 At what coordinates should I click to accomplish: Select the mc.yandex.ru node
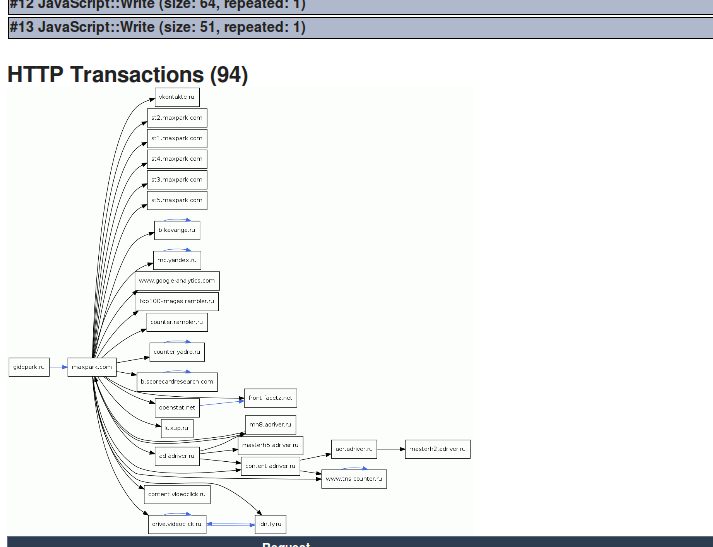pos(177,260)
